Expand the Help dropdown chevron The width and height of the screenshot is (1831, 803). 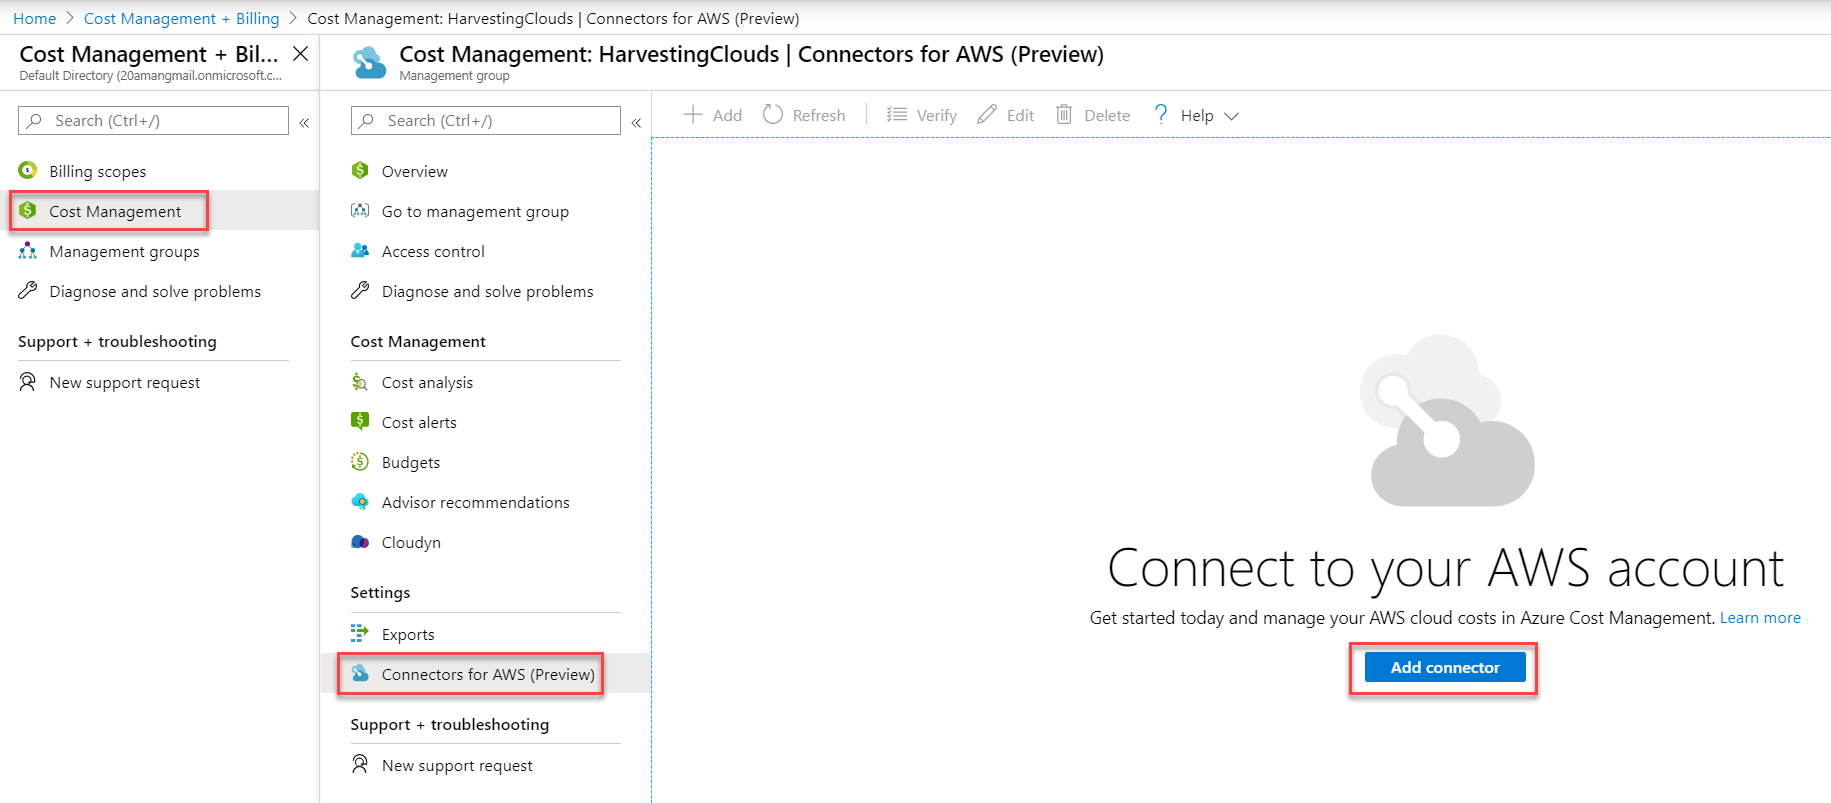click(1232, 116)
